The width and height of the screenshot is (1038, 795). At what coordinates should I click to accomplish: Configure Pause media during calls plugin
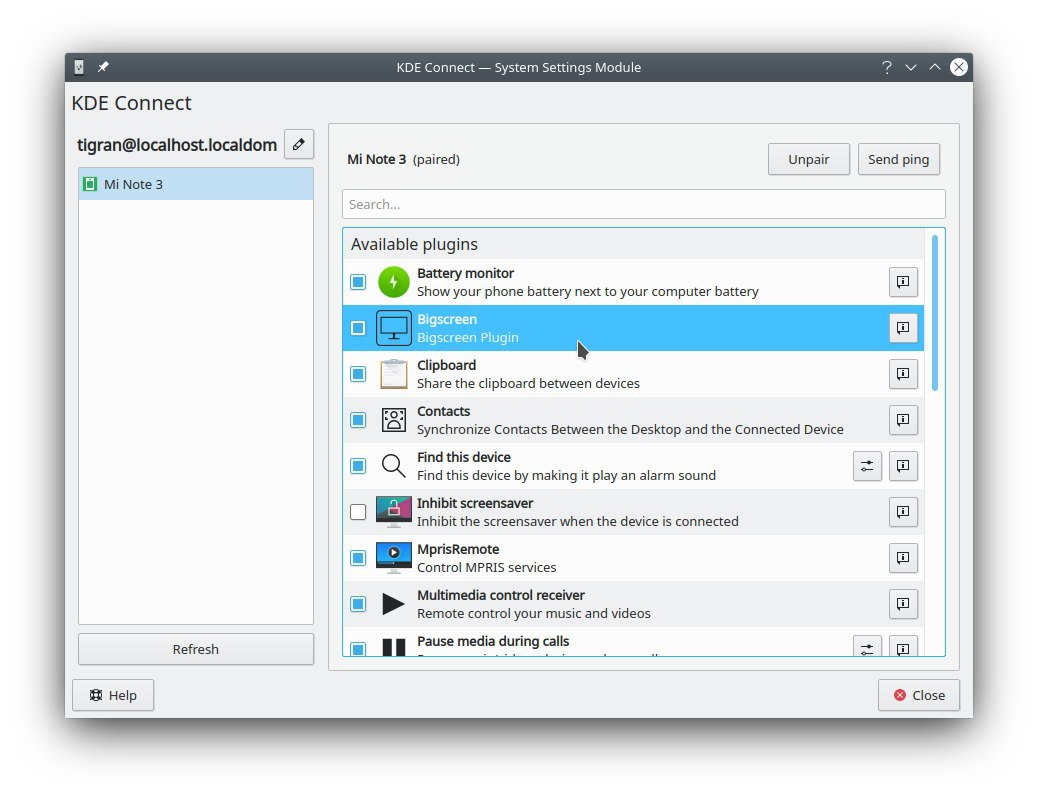coord(867,647)
